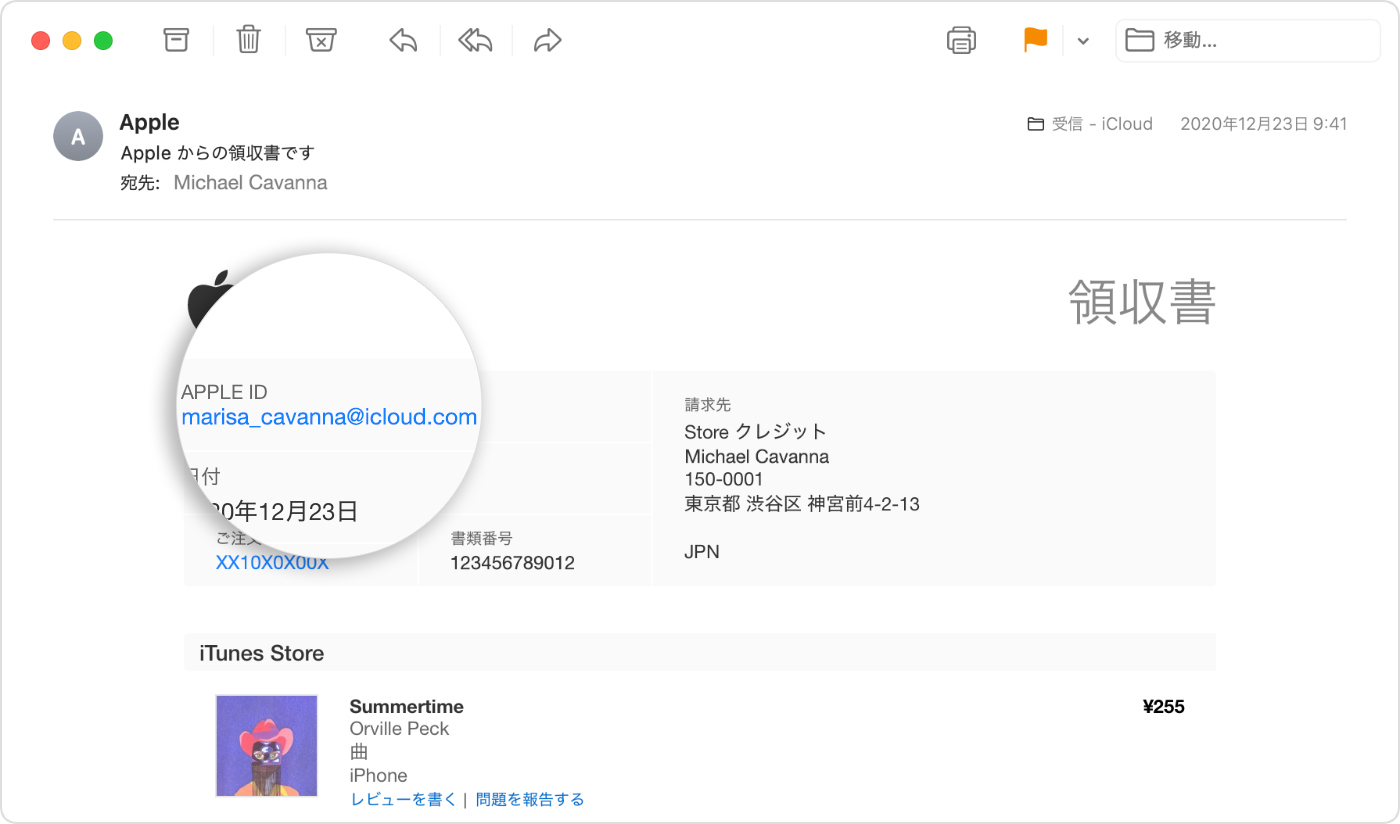
Task: Click the 受信 - iCloud mailbox label
Action: tap(1090, 124)
